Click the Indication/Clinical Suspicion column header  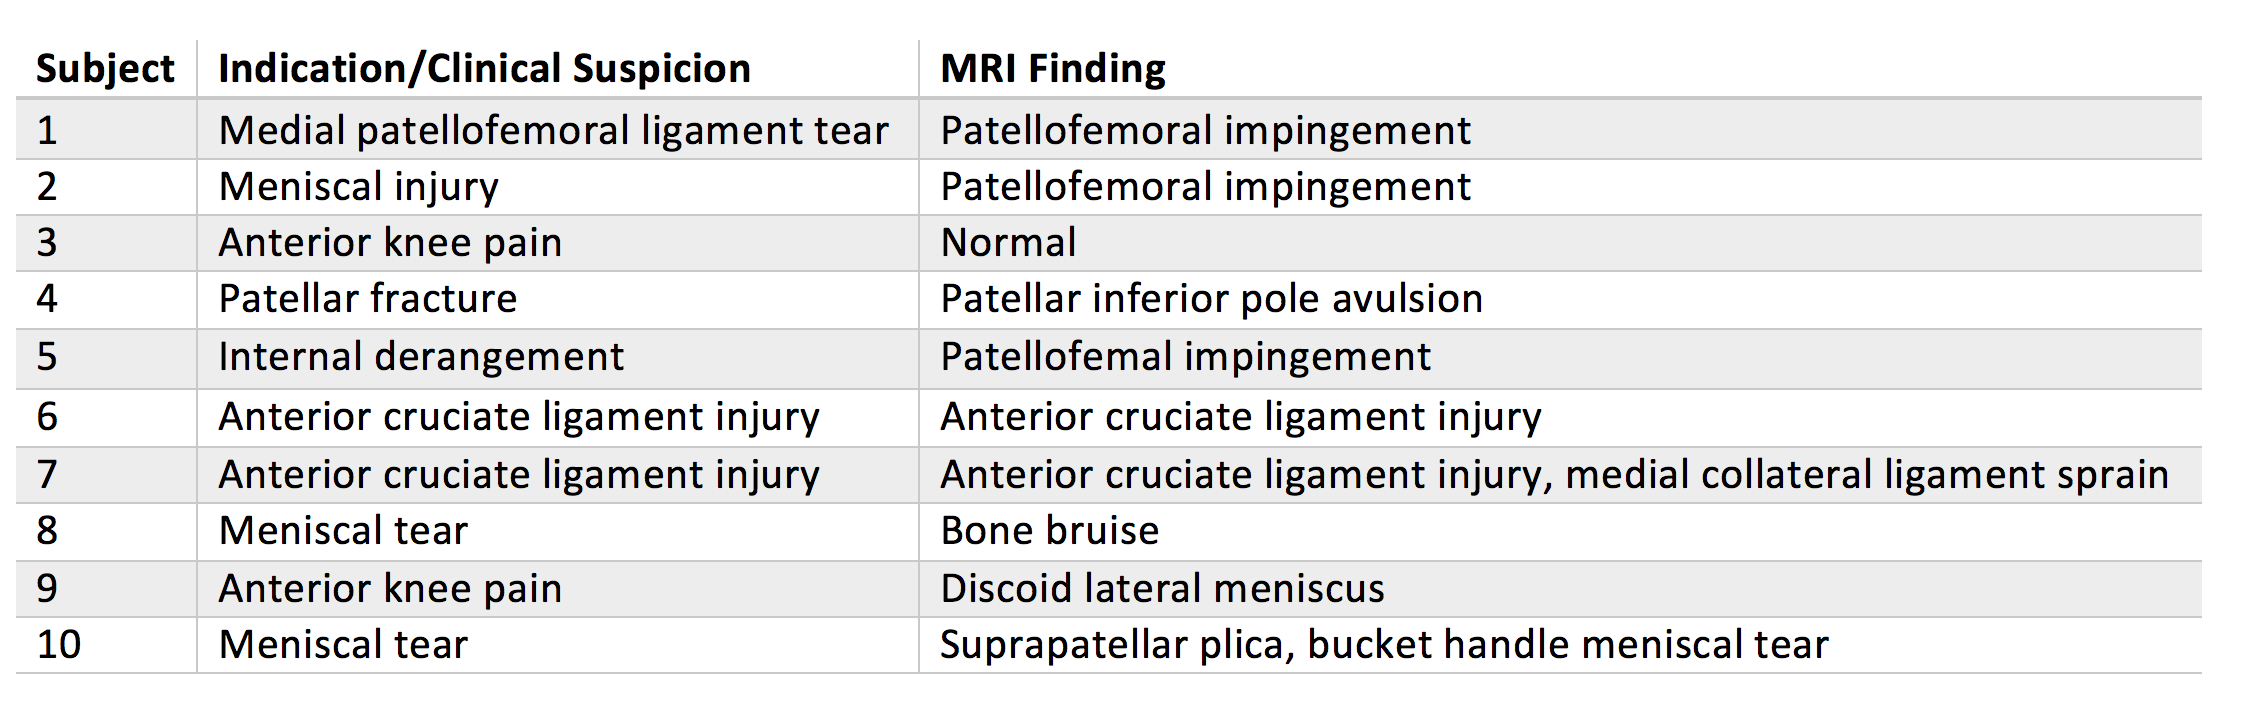click(484, 69)
